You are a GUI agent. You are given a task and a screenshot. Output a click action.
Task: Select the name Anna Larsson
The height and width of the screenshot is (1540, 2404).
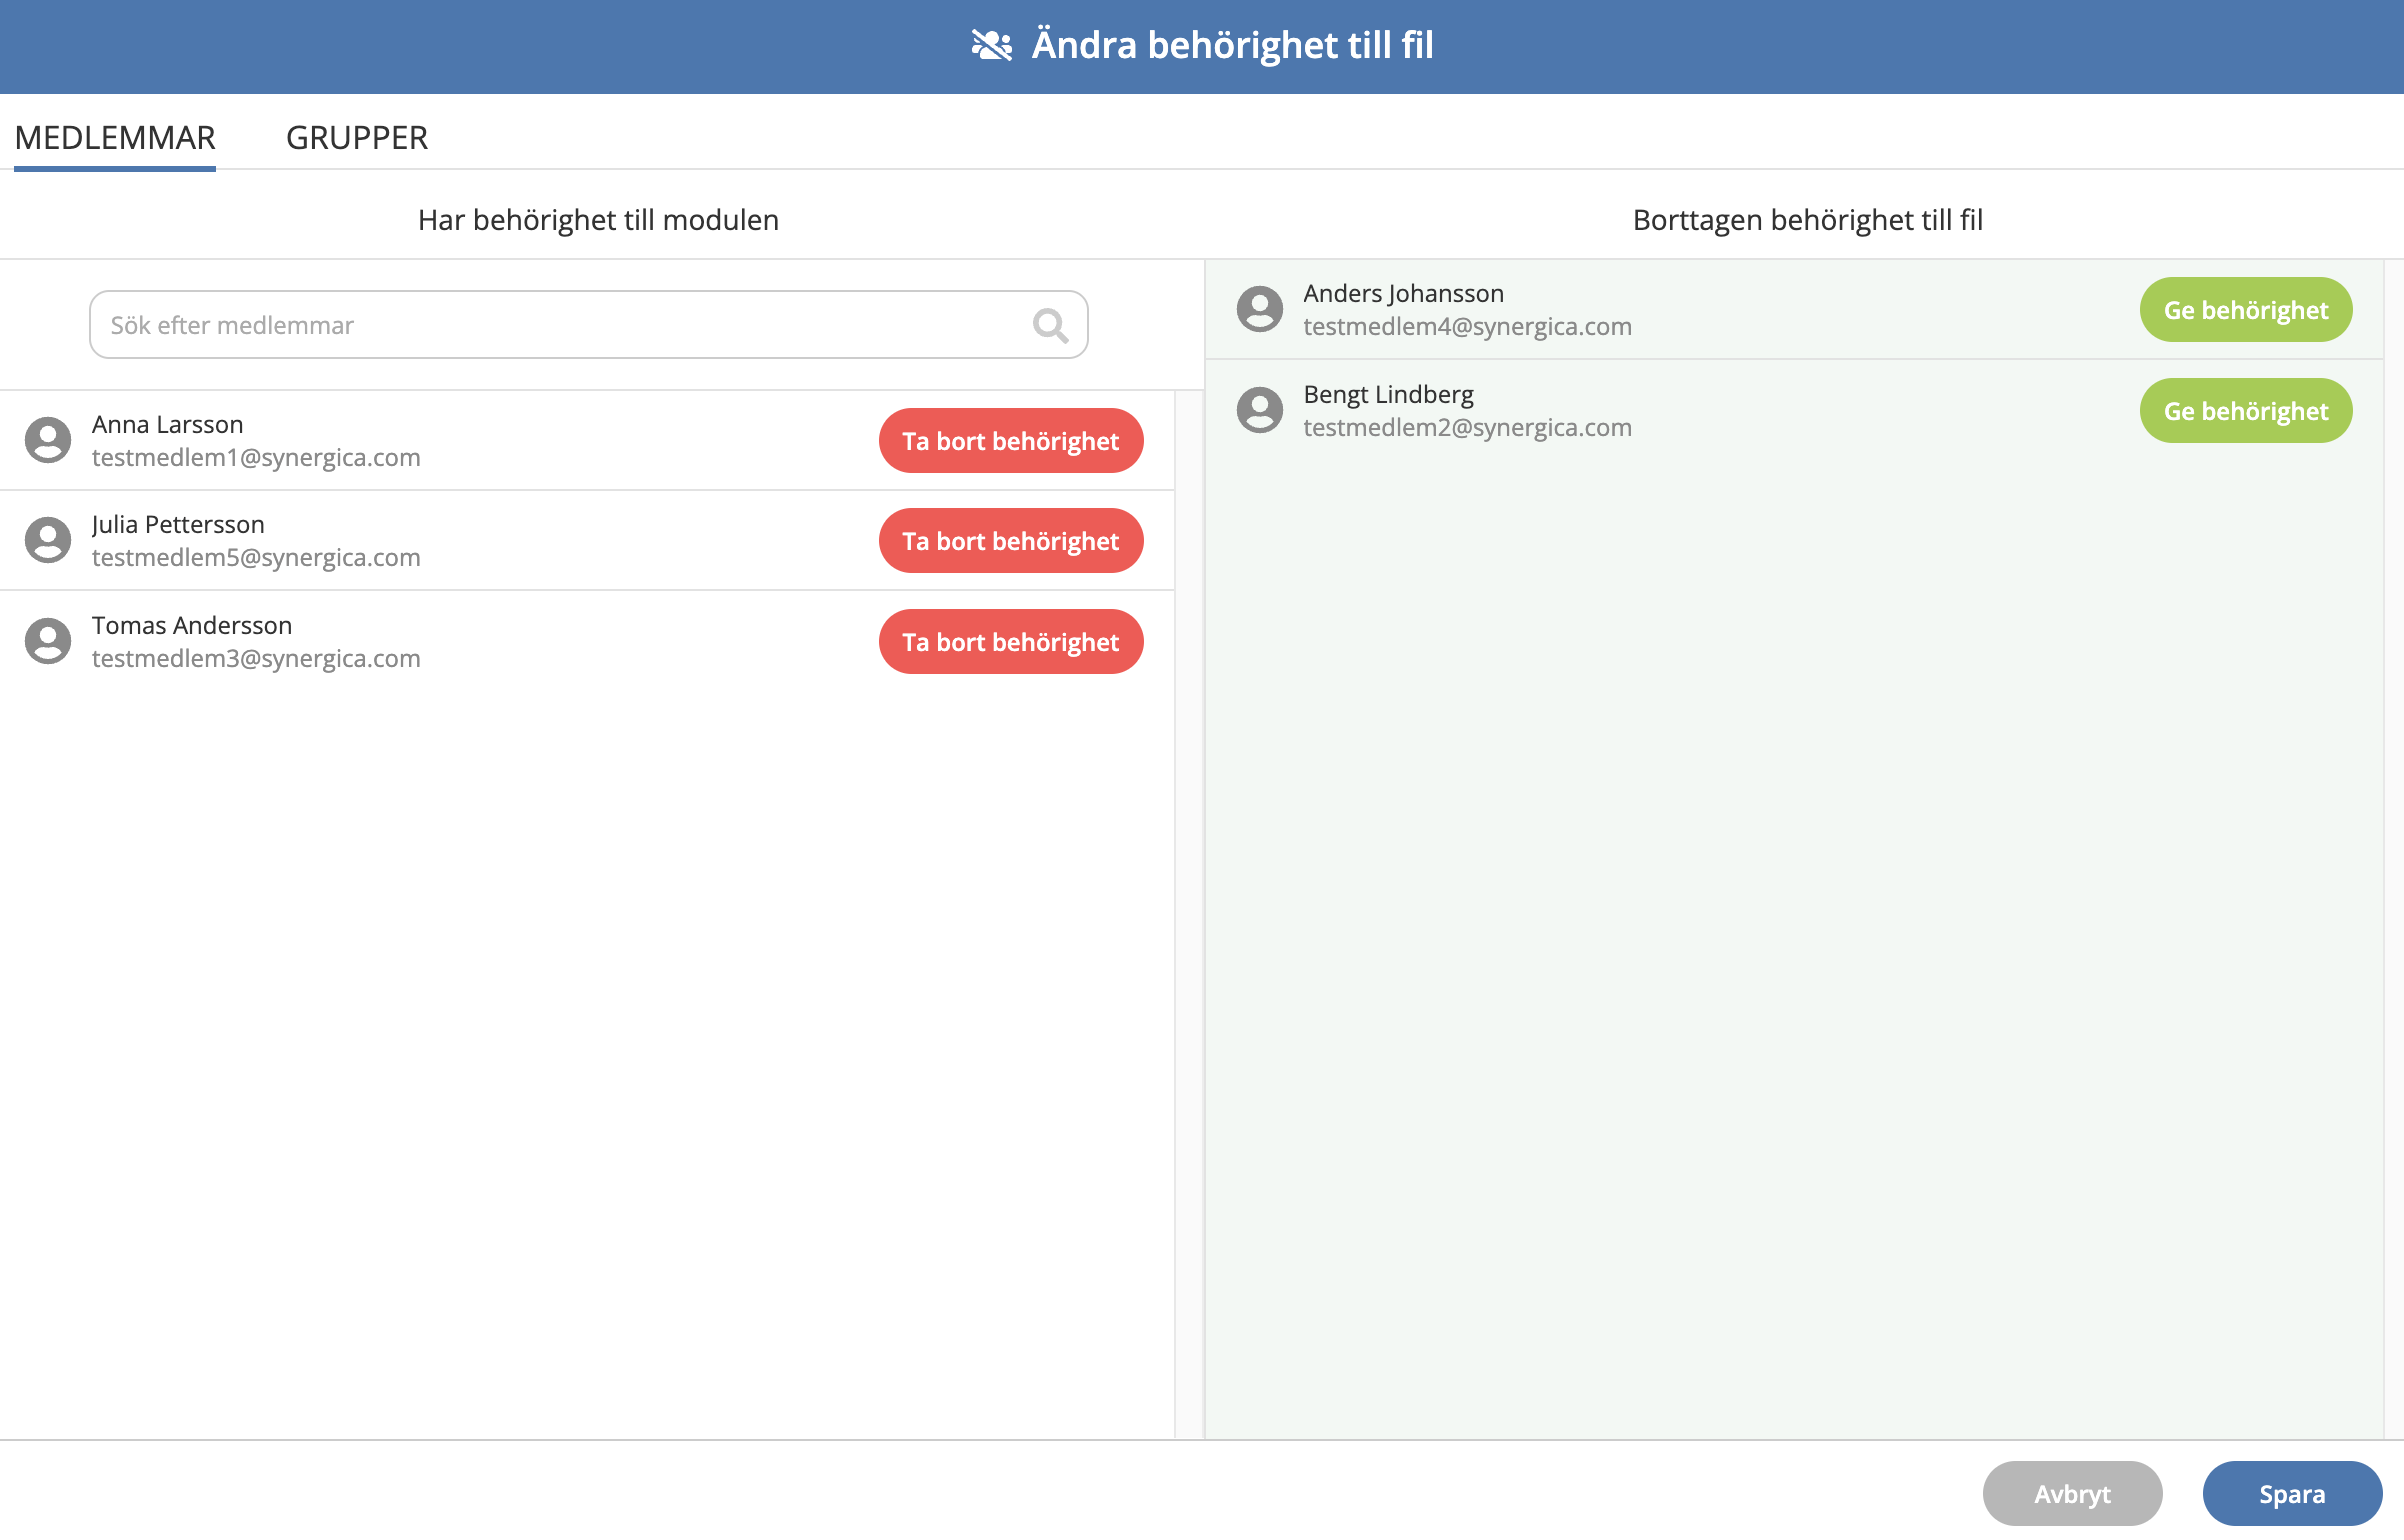click(x=168, y=424)
